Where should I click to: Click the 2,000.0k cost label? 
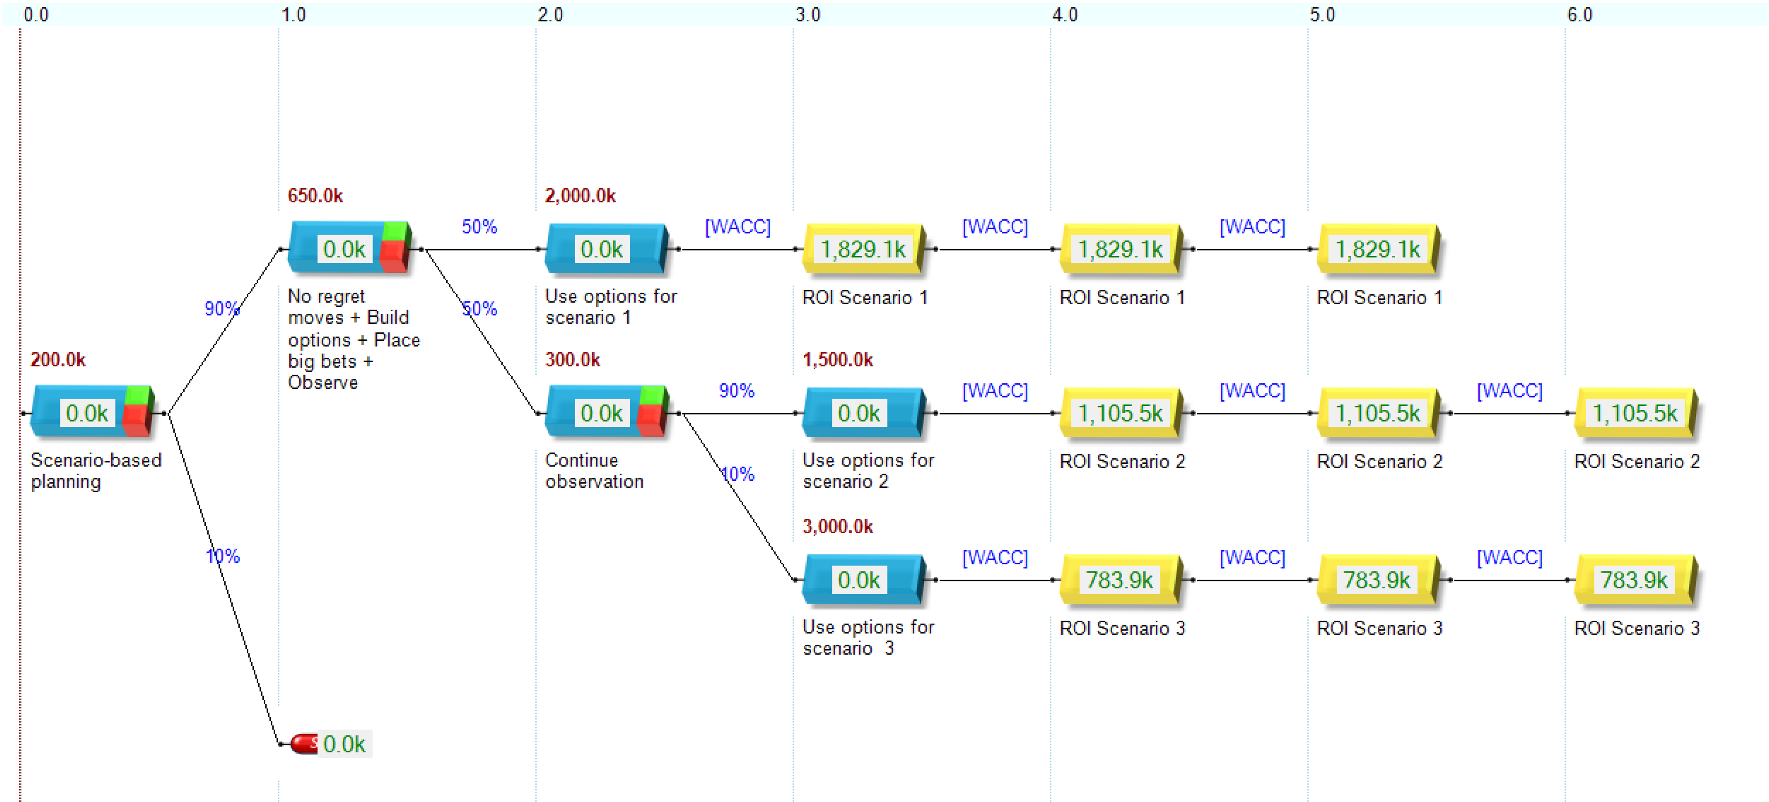(580, 196)
